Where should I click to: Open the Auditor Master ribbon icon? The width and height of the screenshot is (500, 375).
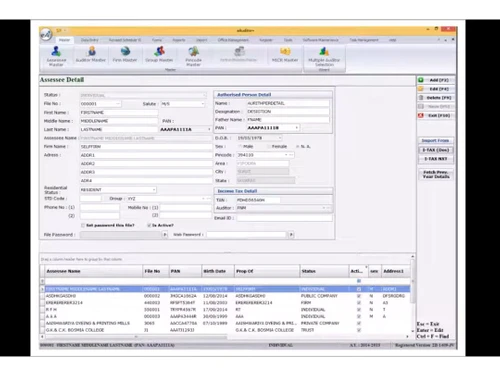click(x=90, y=55)
